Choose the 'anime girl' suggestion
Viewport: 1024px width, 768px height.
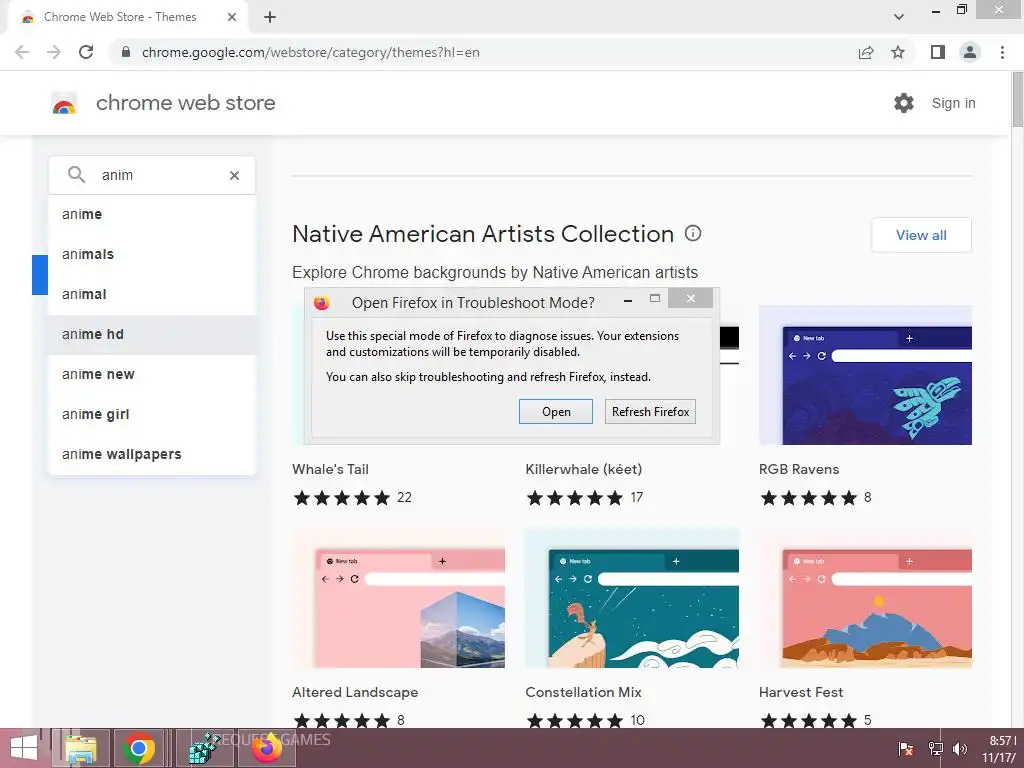[152, 414]
